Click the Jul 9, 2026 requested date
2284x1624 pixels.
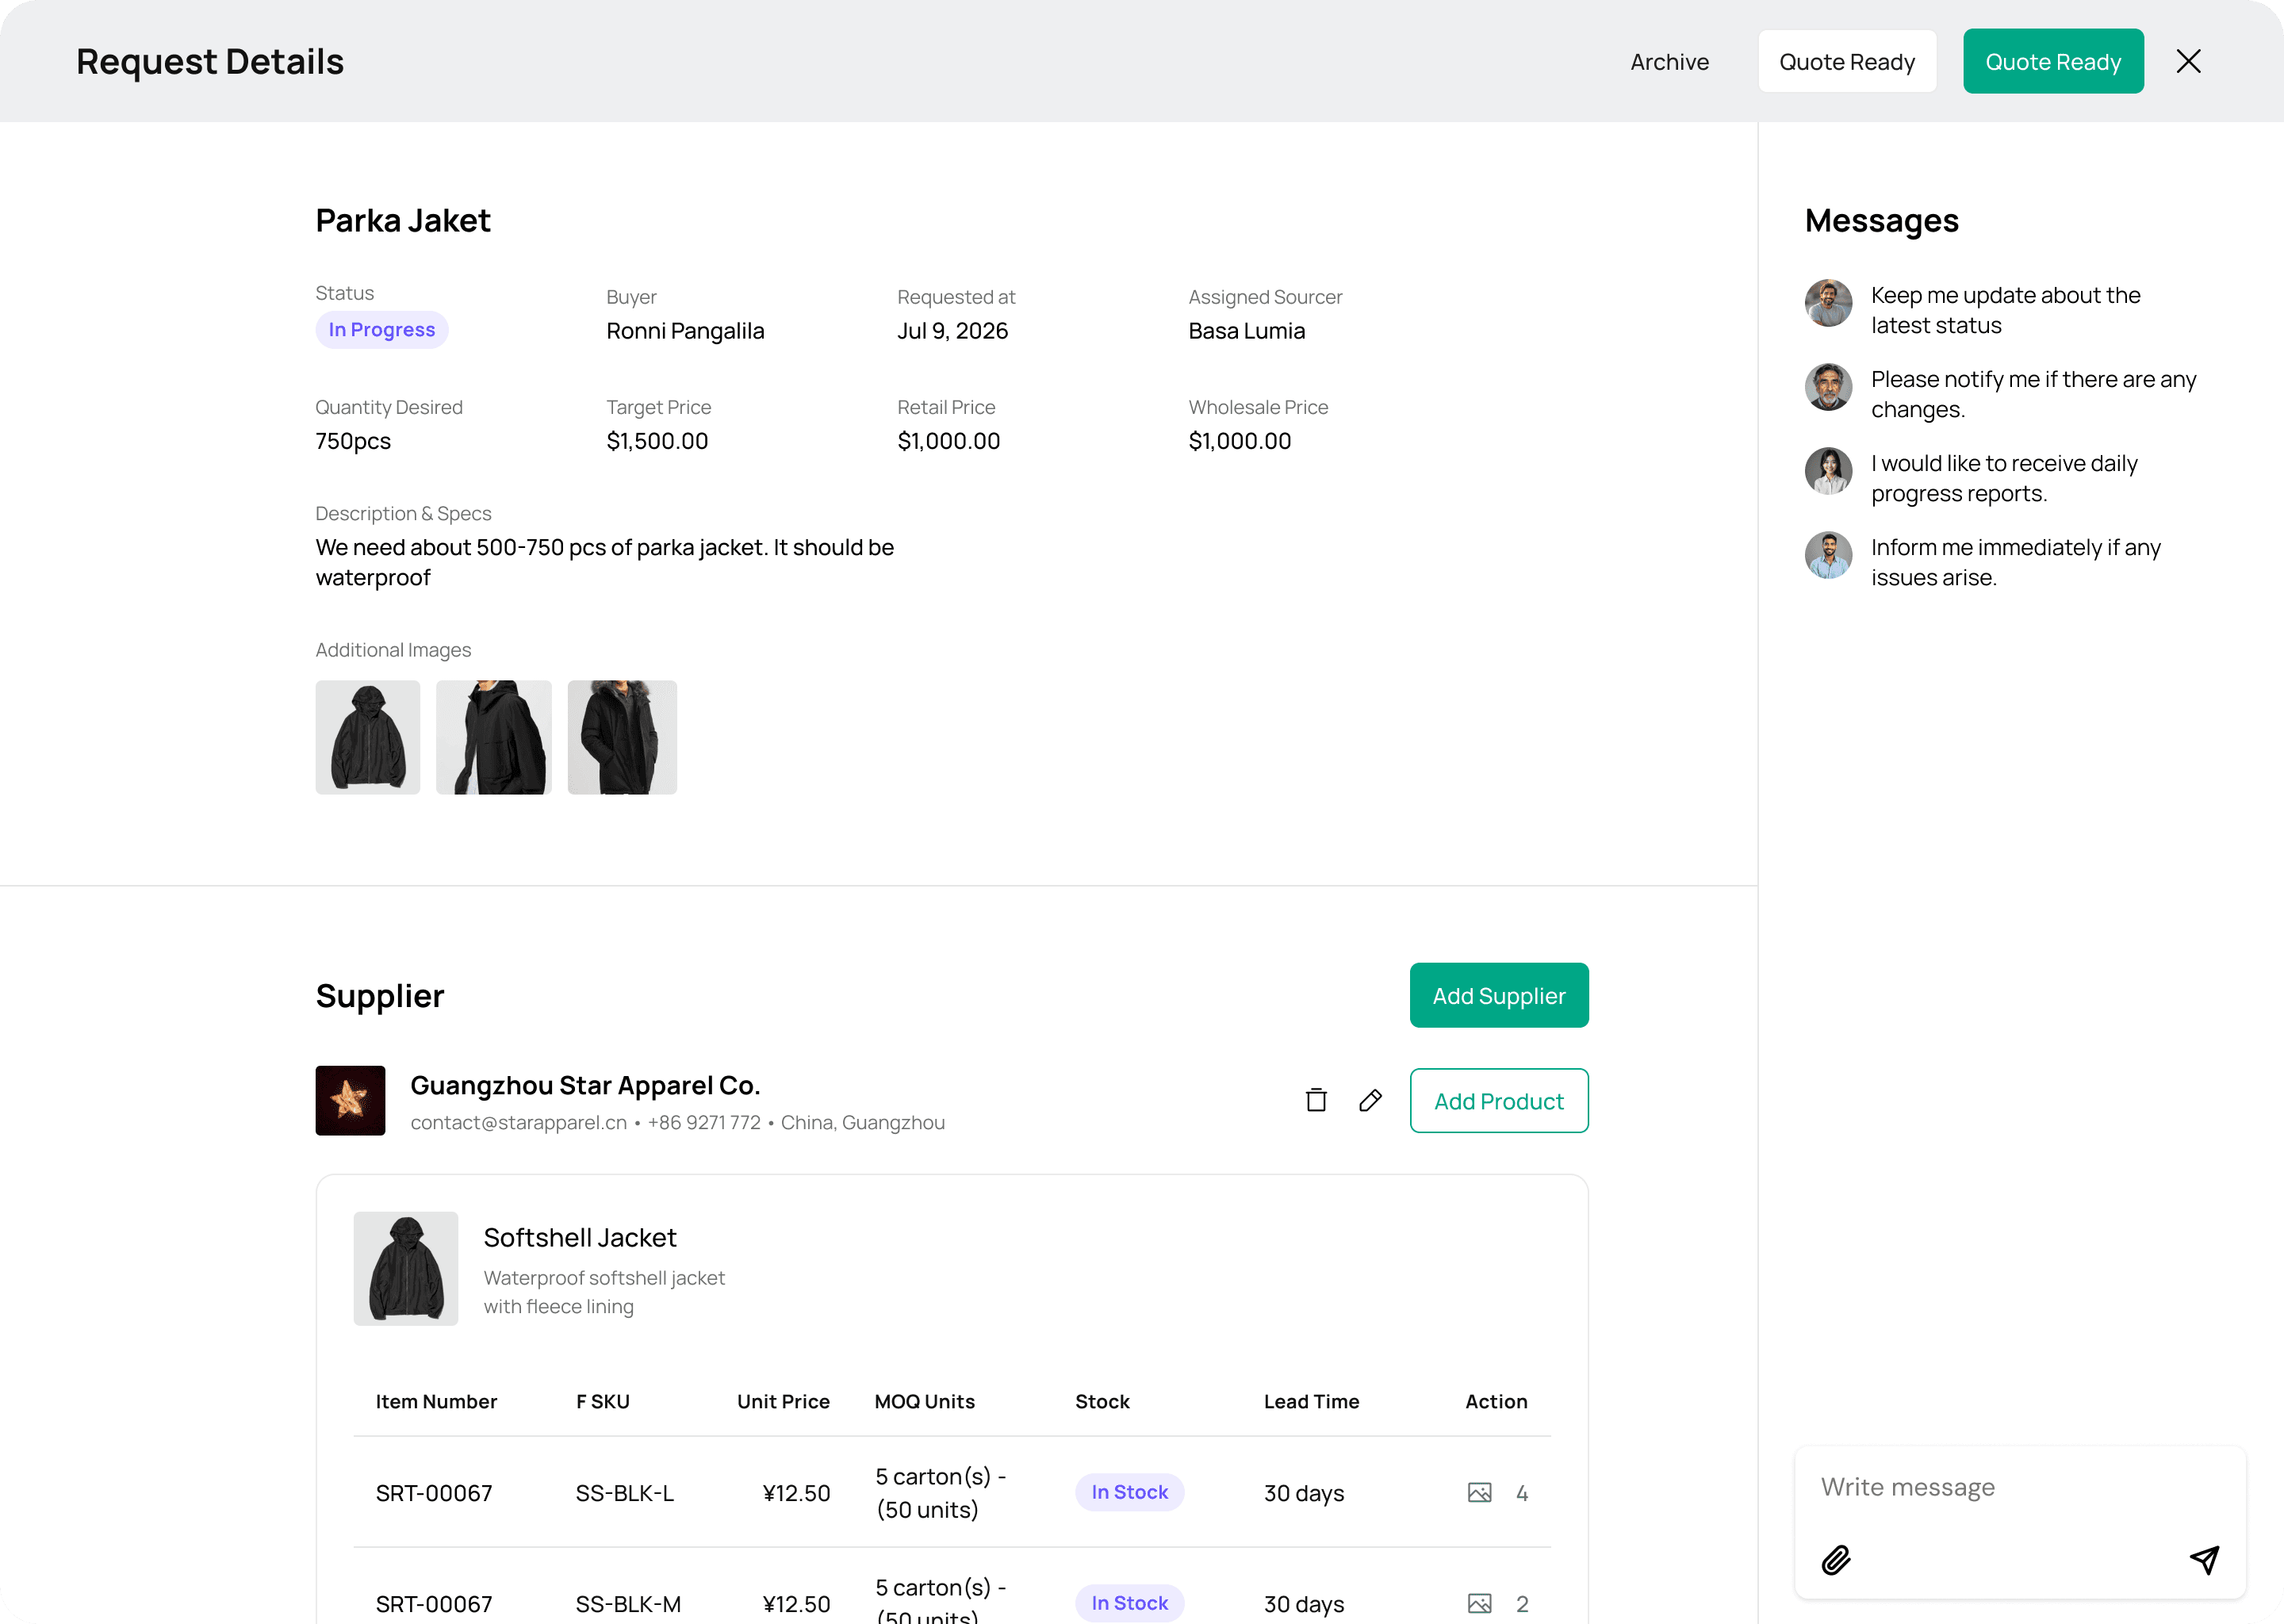pos(952,331)
